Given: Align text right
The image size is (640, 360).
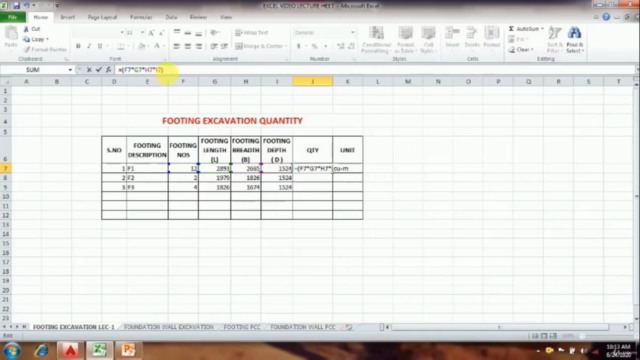Looking at the screenshot, I should pos(198,46).
